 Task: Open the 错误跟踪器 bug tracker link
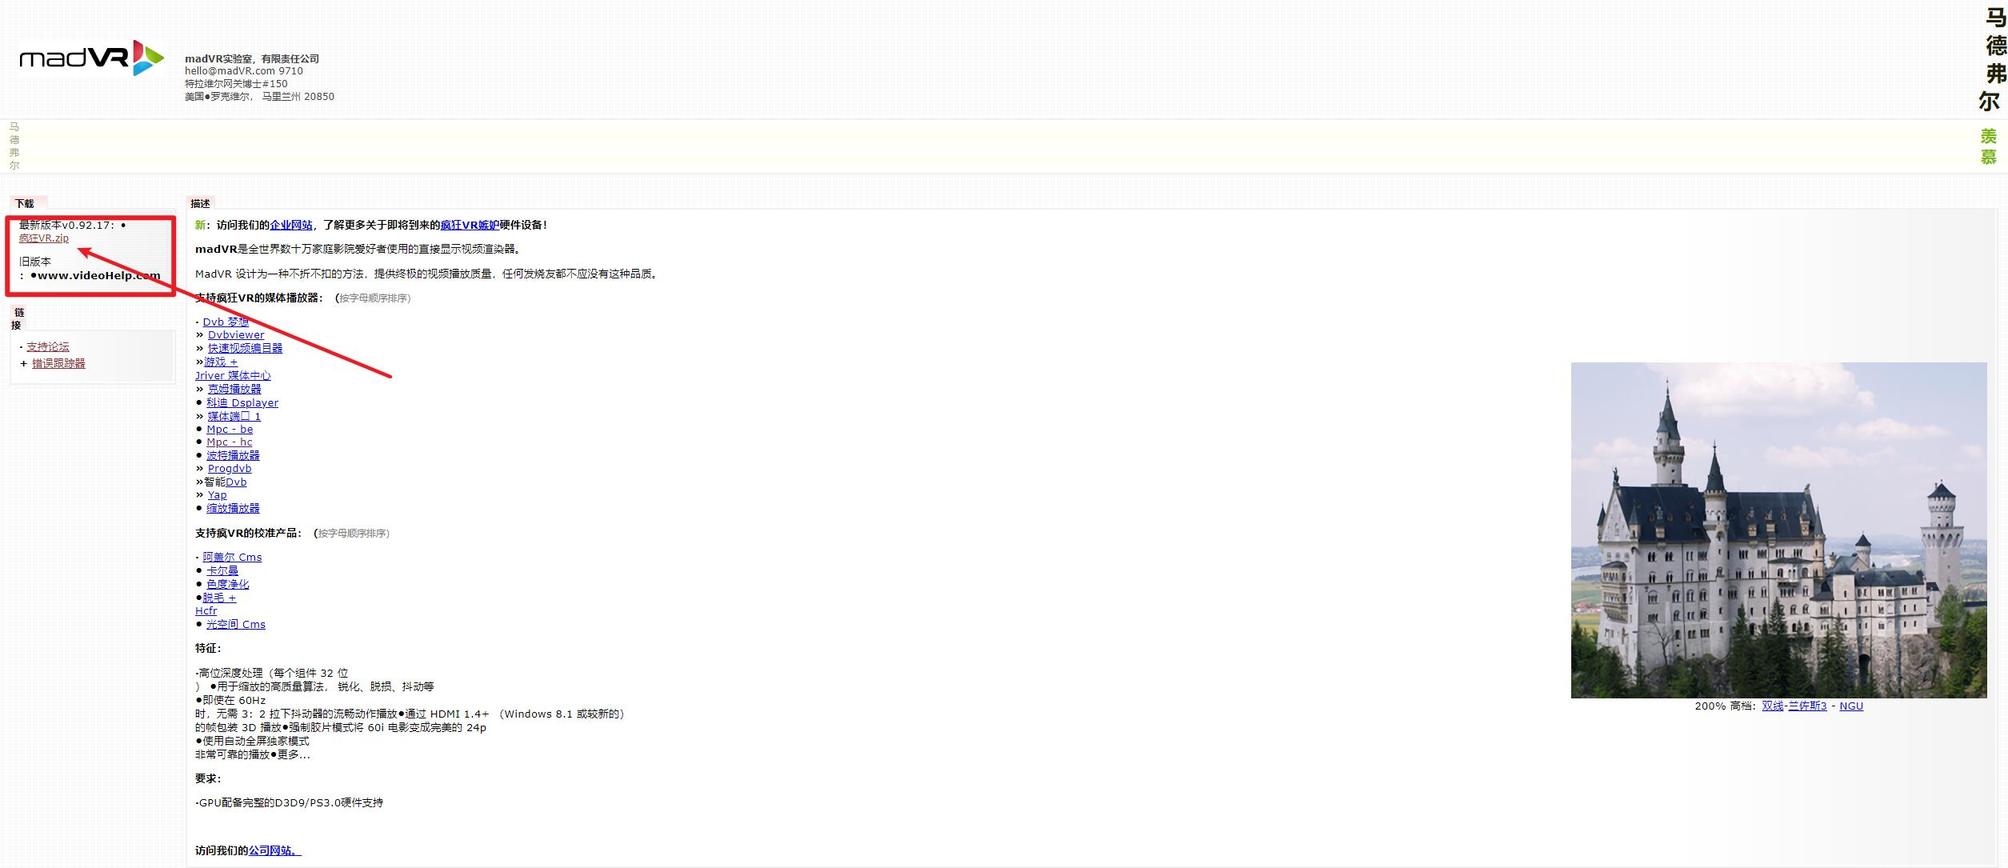(x=59, y=363)
